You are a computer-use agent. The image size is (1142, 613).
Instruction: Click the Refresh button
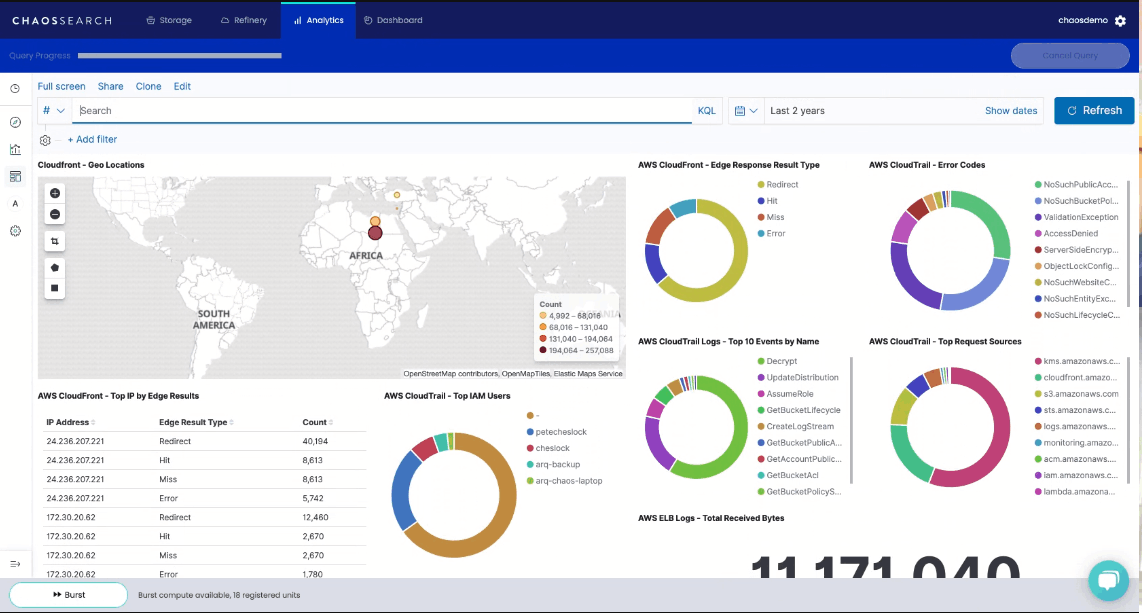[1094, 110]
